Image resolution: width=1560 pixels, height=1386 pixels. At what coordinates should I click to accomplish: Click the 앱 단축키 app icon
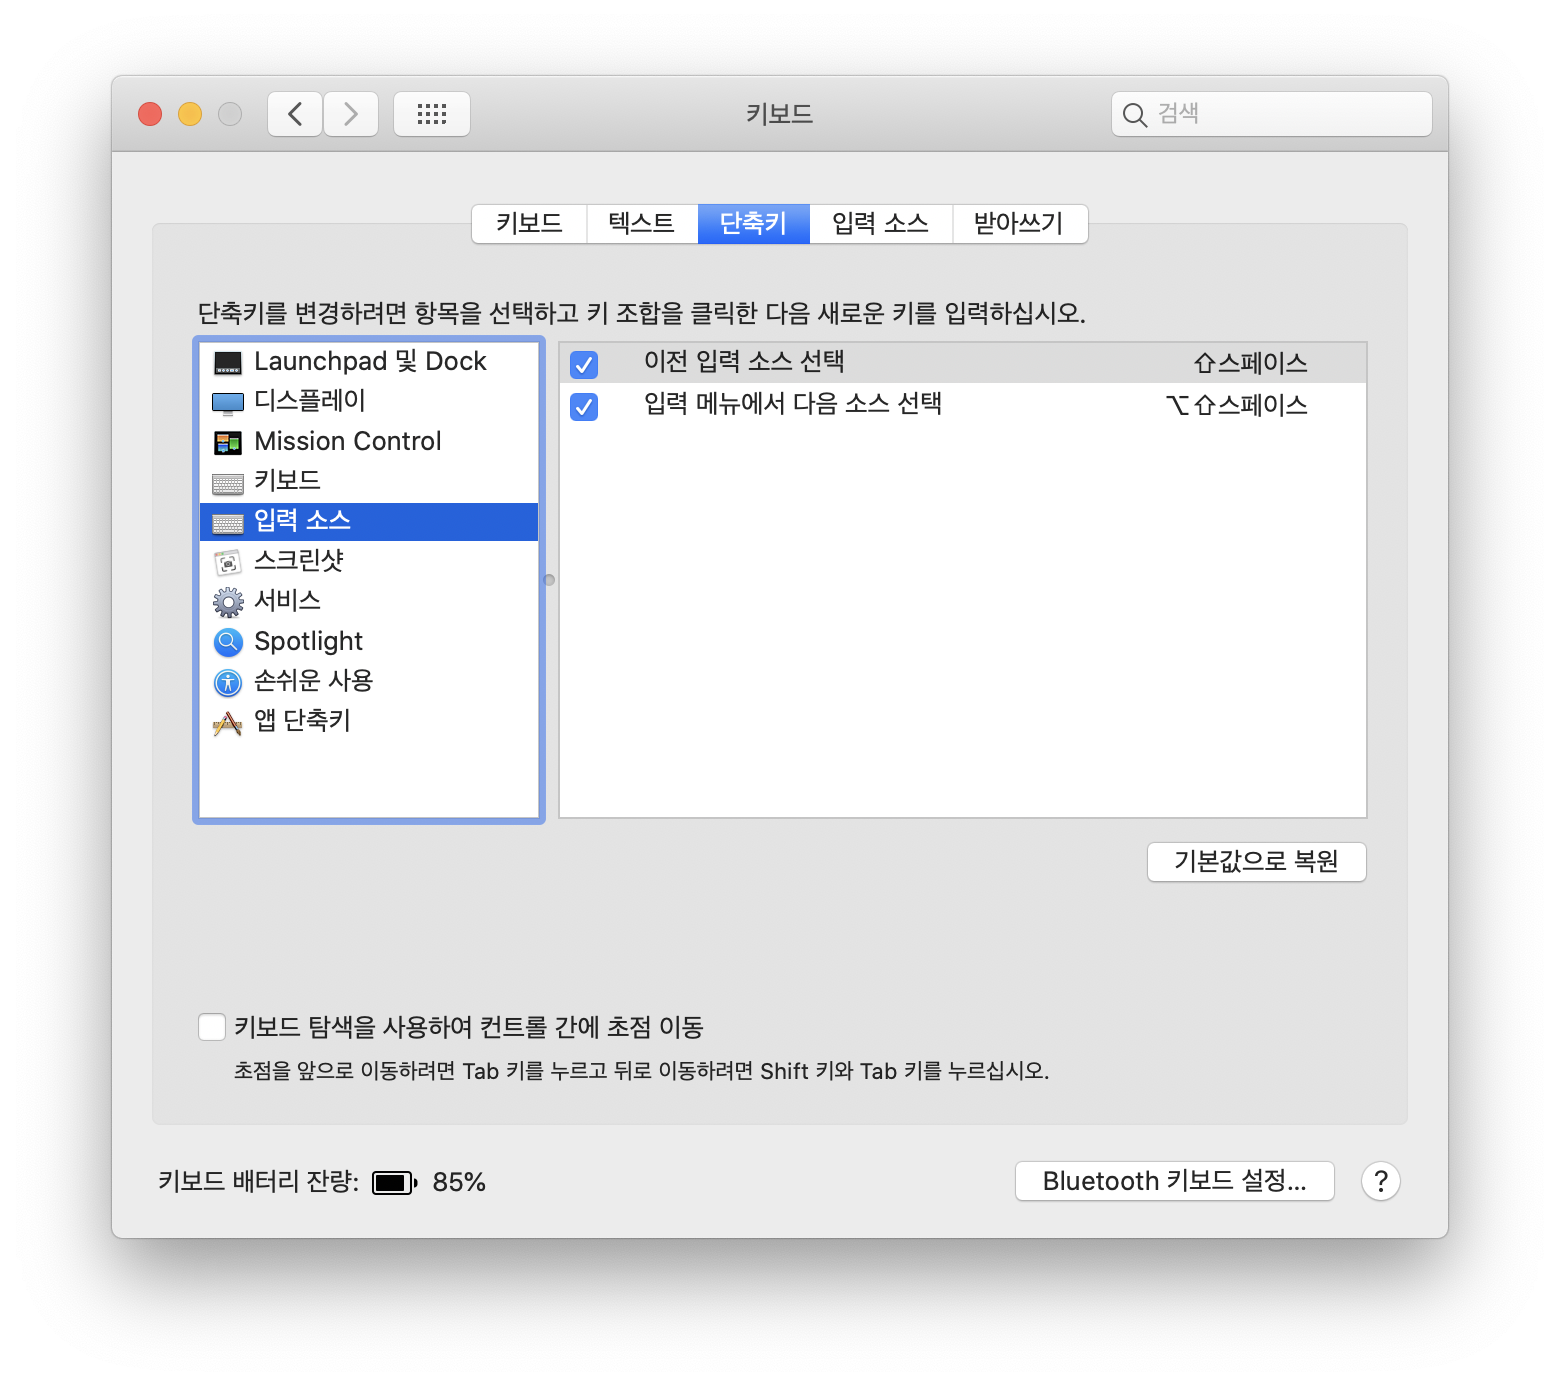[228, 722]
